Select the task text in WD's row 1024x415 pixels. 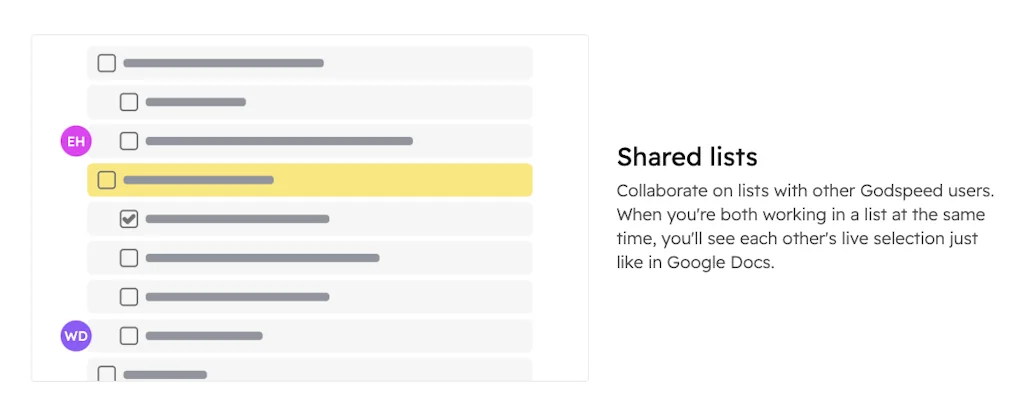204,336
